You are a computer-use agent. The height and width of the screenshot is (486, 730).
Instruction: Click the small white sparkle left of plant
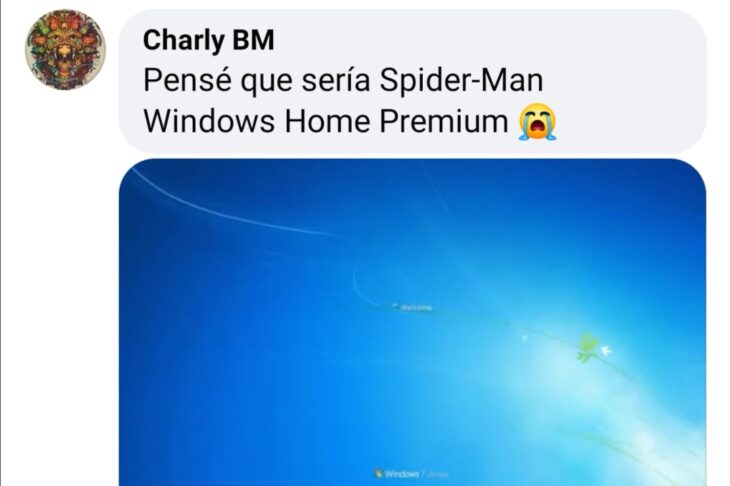(x=525, y=338)
